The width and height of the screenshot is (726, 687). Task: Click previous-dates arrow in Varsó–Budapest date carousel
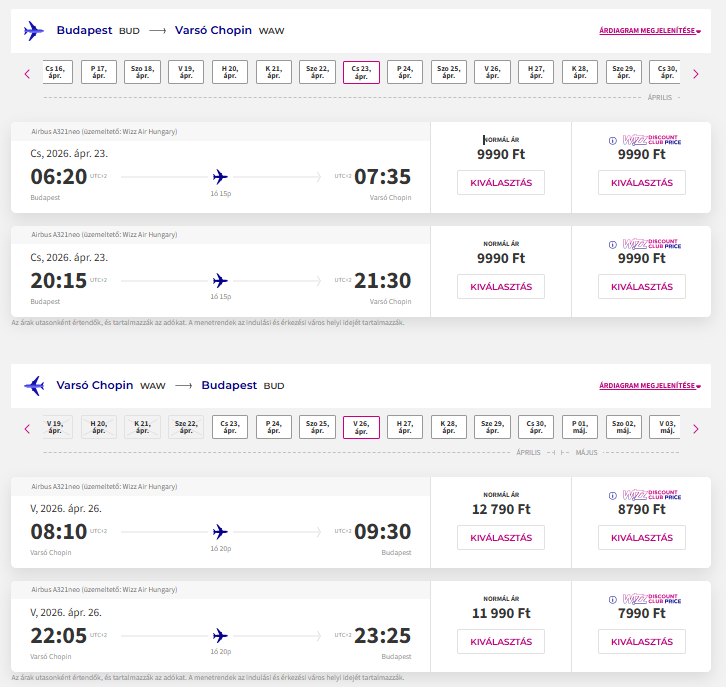27,429
